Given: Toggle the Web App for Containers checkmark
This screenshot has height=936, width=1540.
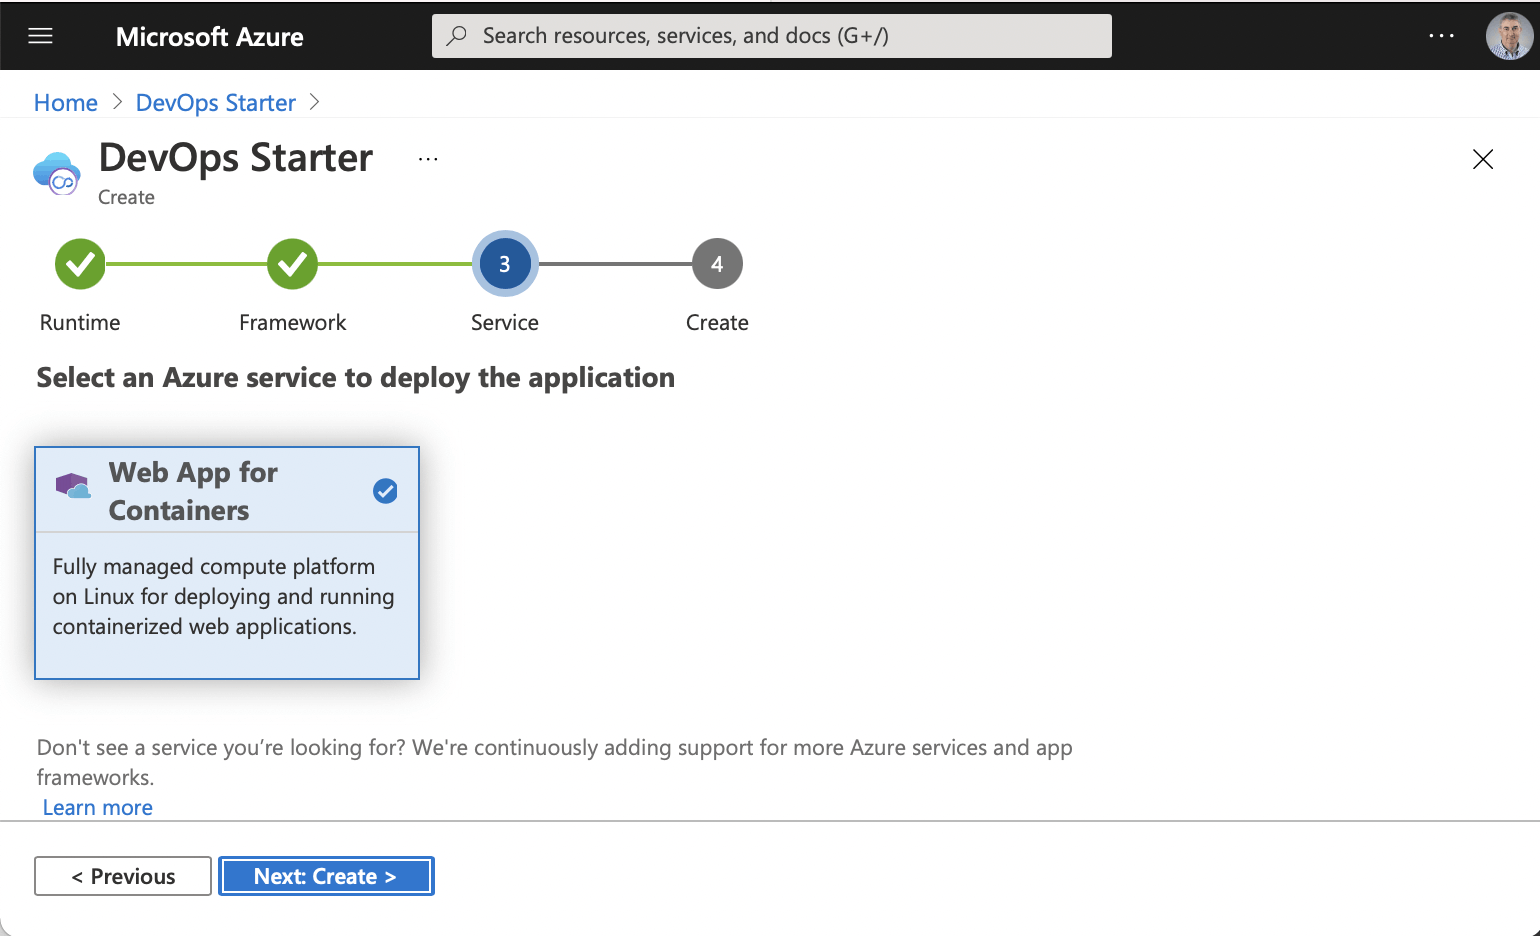Looking at the screenshot, I should (385, 491).
